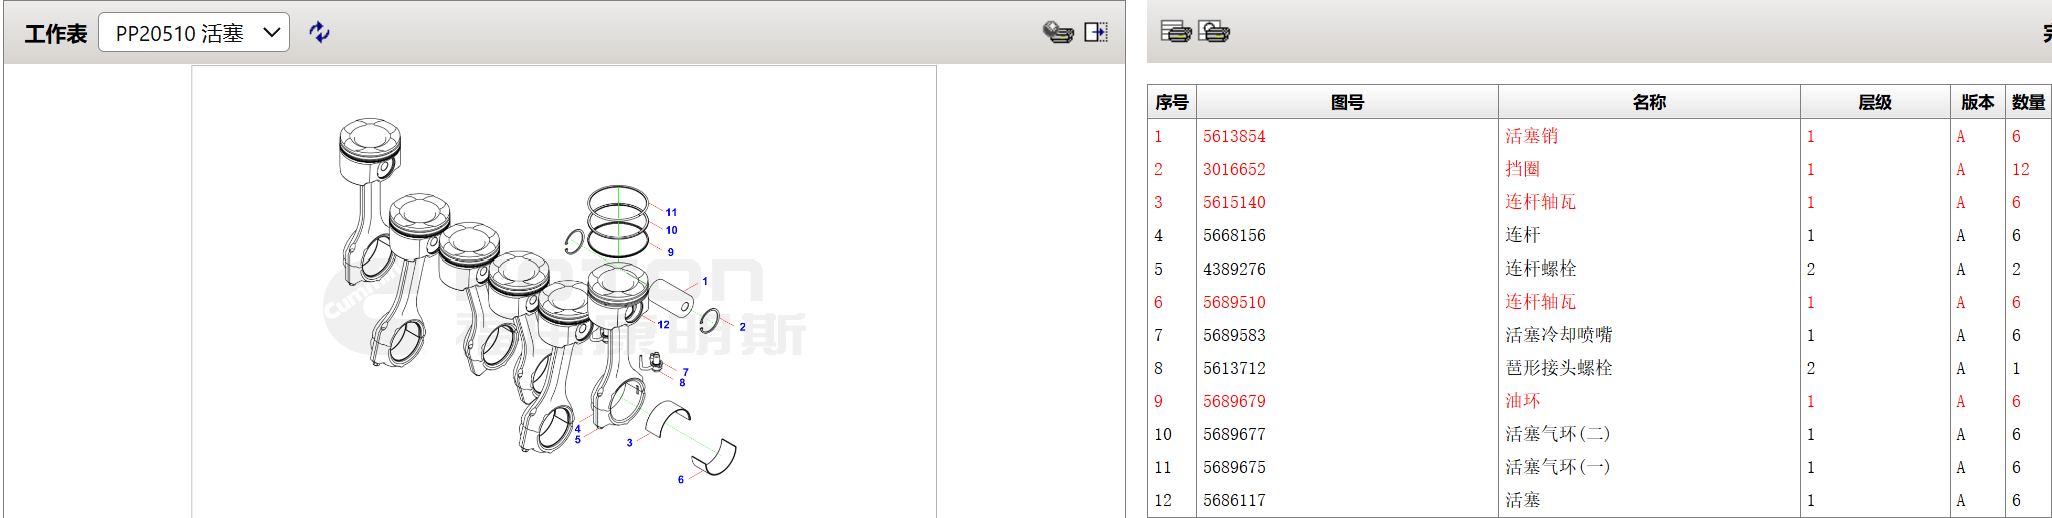Click callout 12 beside the piston
Viewport: 2052px width, 518px height.
(663, 325)
